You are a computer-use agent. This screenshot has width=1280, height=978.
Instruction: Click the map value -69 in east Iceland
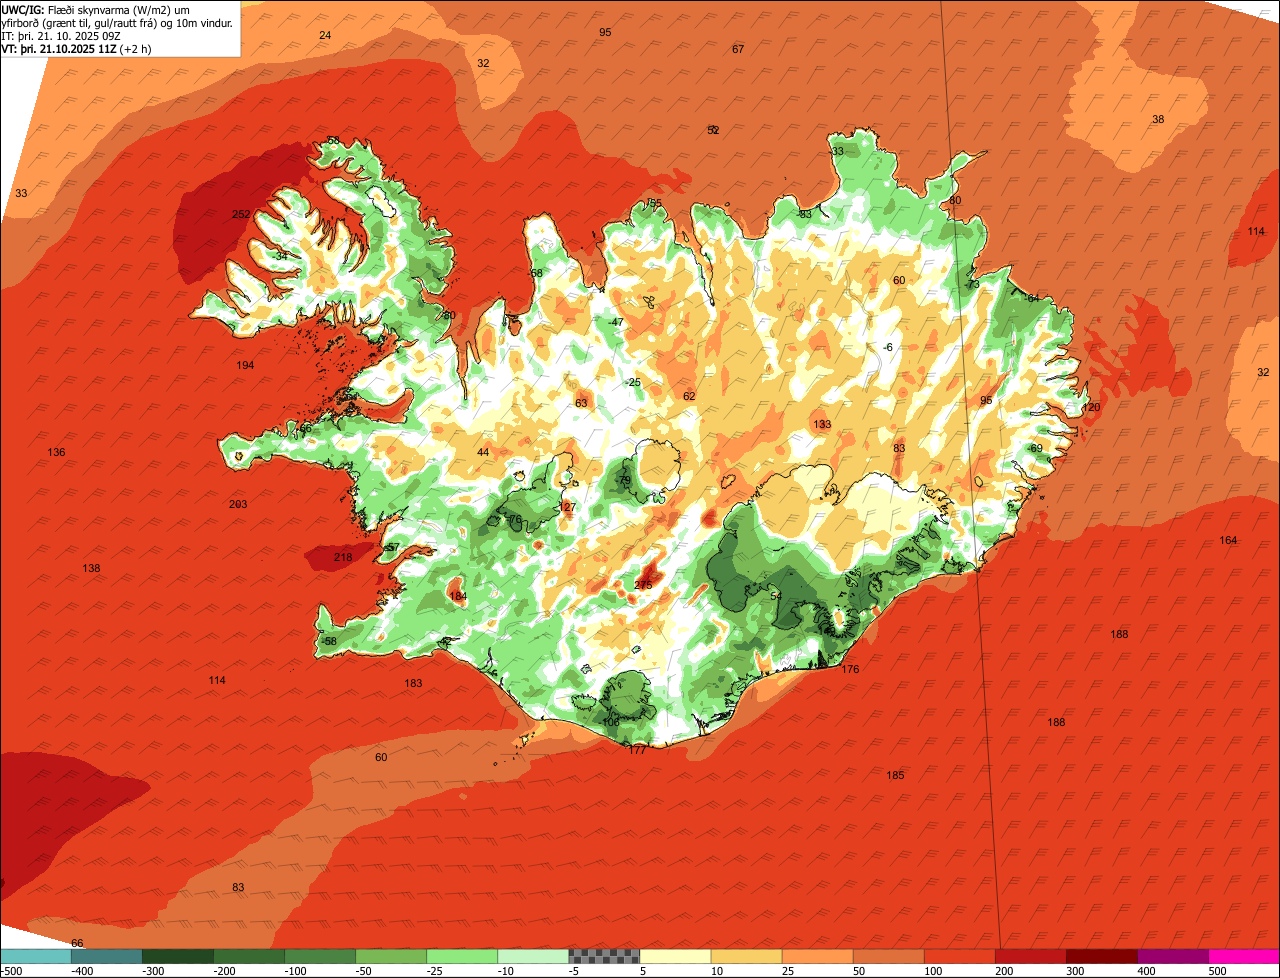point(1034,448)
